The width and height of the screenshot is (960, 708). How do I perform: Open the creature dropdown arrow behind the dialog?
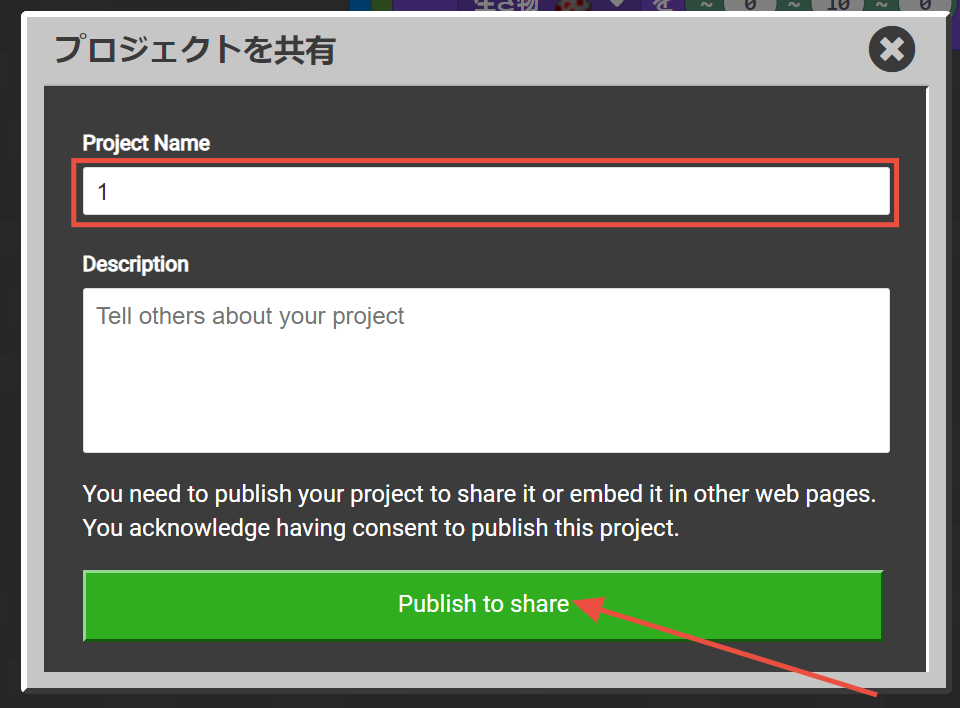click(x=617, y=5)
